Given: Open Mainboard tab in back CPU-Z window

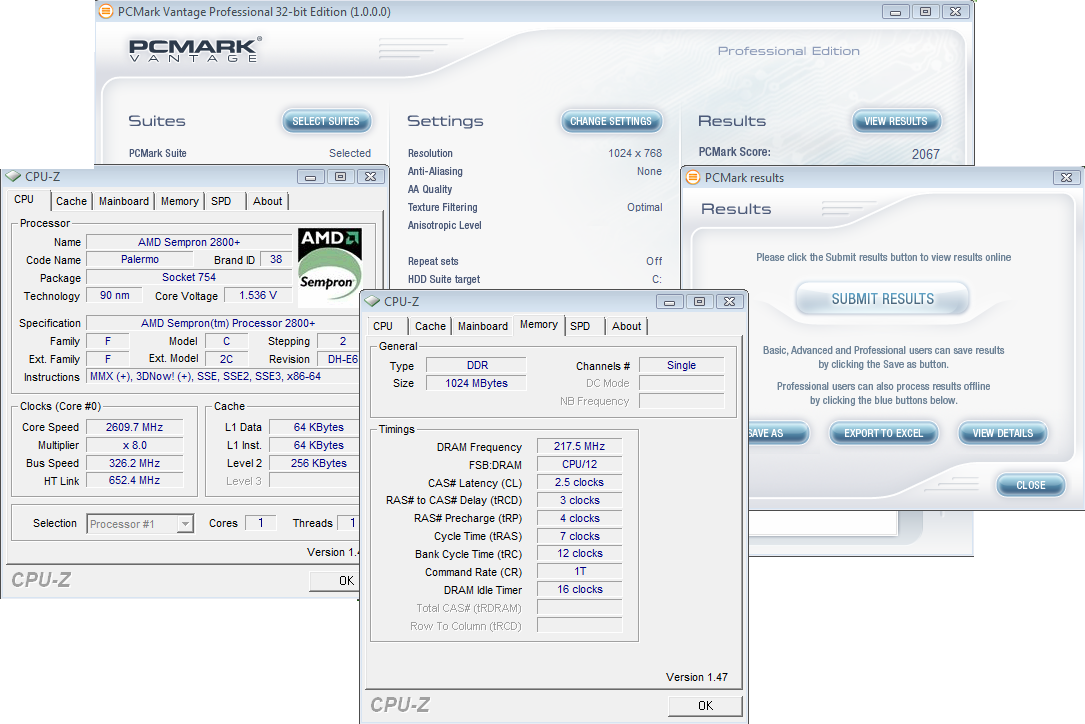Looking at the screenshot, I should tap(124, 201).
